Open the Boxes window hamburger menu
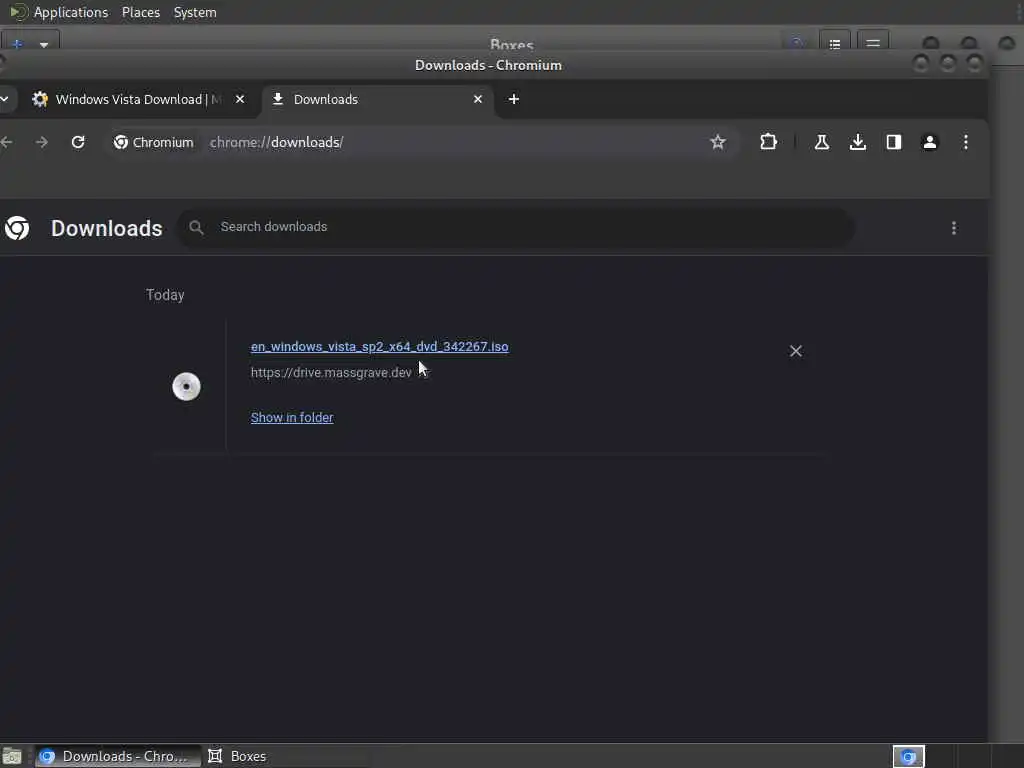Screen dimensions: 1024x768 tap(873, 44)
